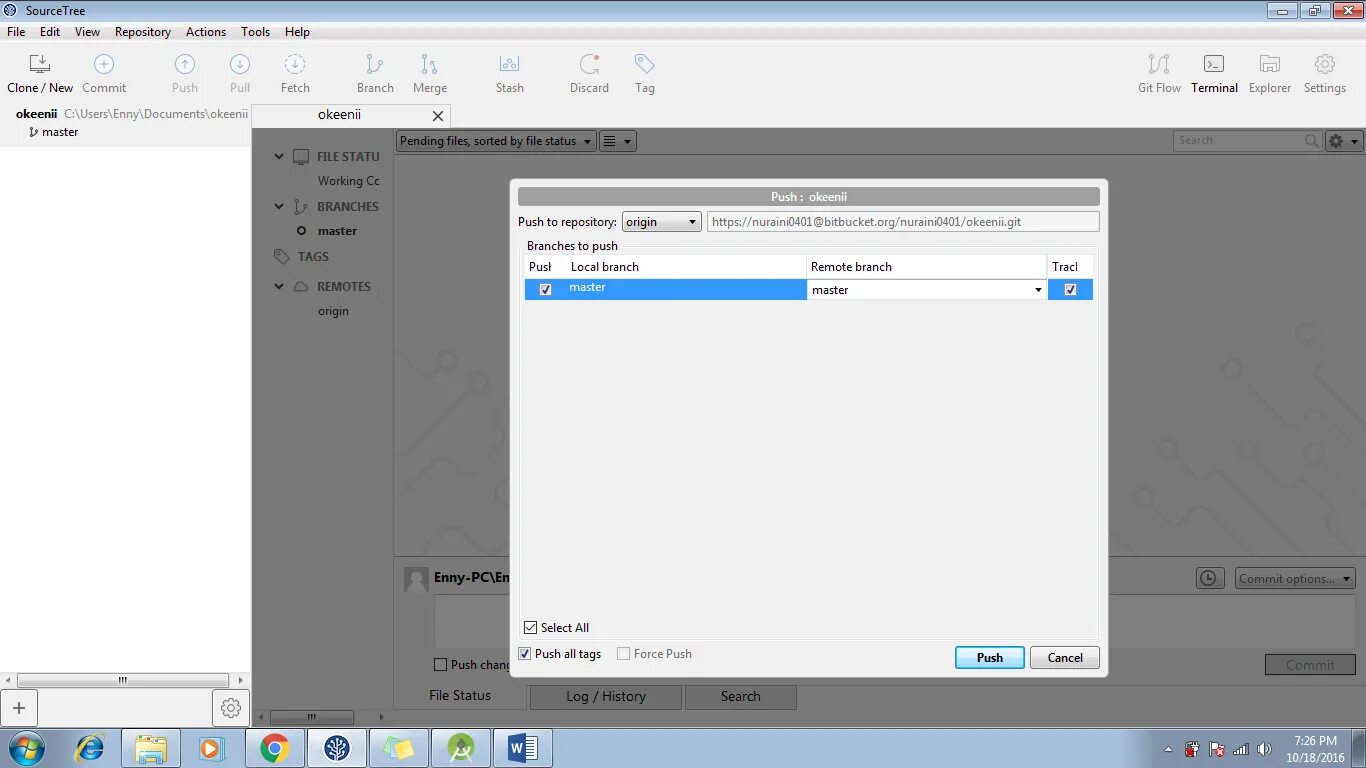This screenshot has width=1366, height=768.
Task: Open the Repository menu
Action: pos(143,32)
